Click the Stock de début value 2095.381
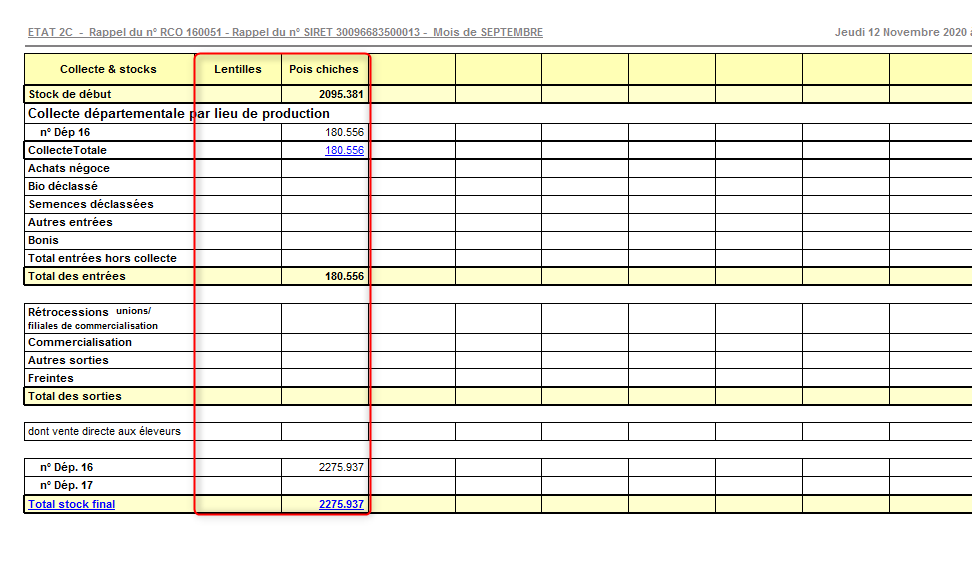This screenshot has height=572, width=972. [337, 94]
